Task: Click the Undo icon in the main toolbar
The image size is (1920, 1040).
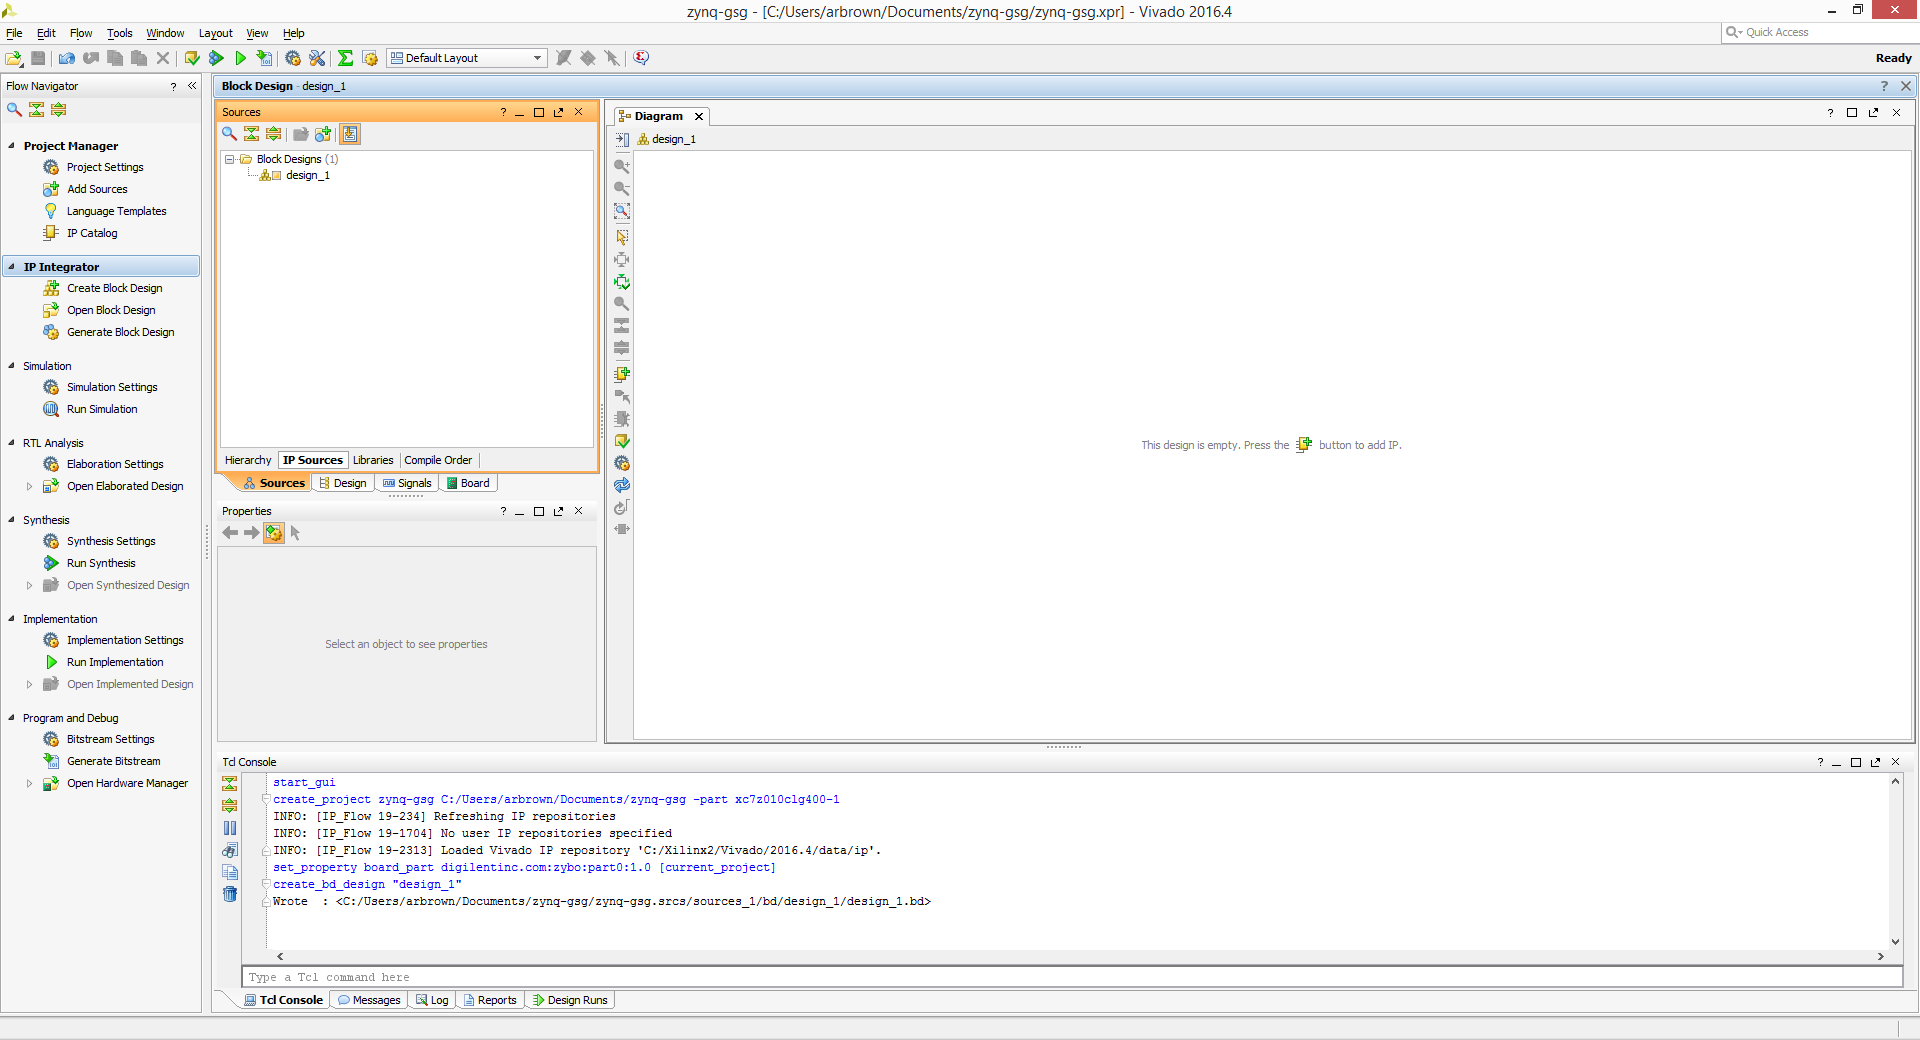Action: 67,58
